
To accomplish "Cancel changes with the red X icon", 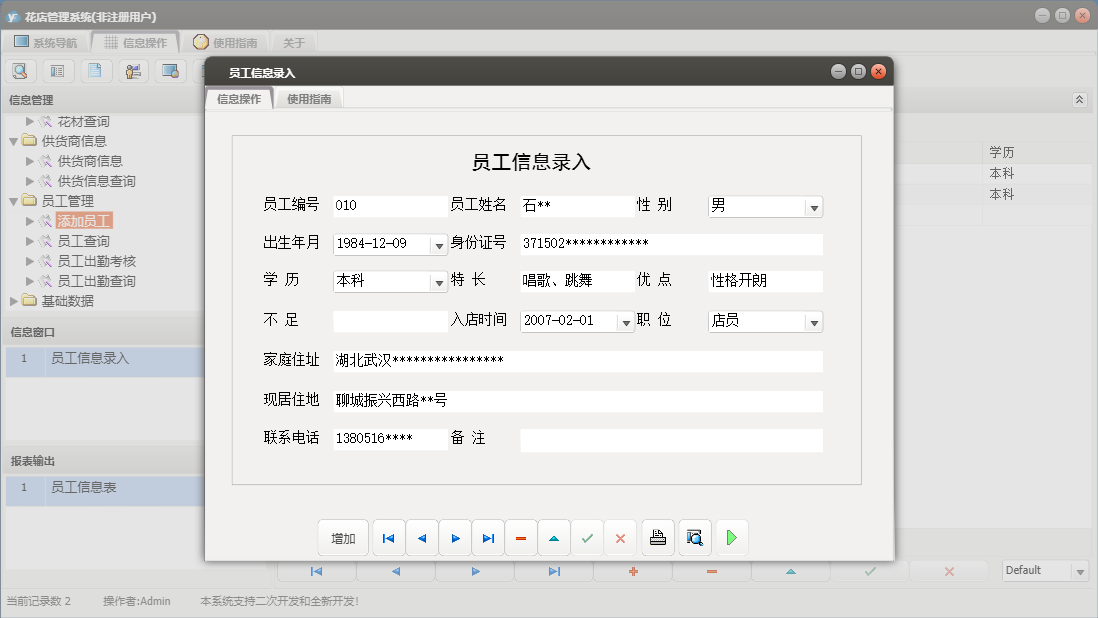I will [620, 537].
